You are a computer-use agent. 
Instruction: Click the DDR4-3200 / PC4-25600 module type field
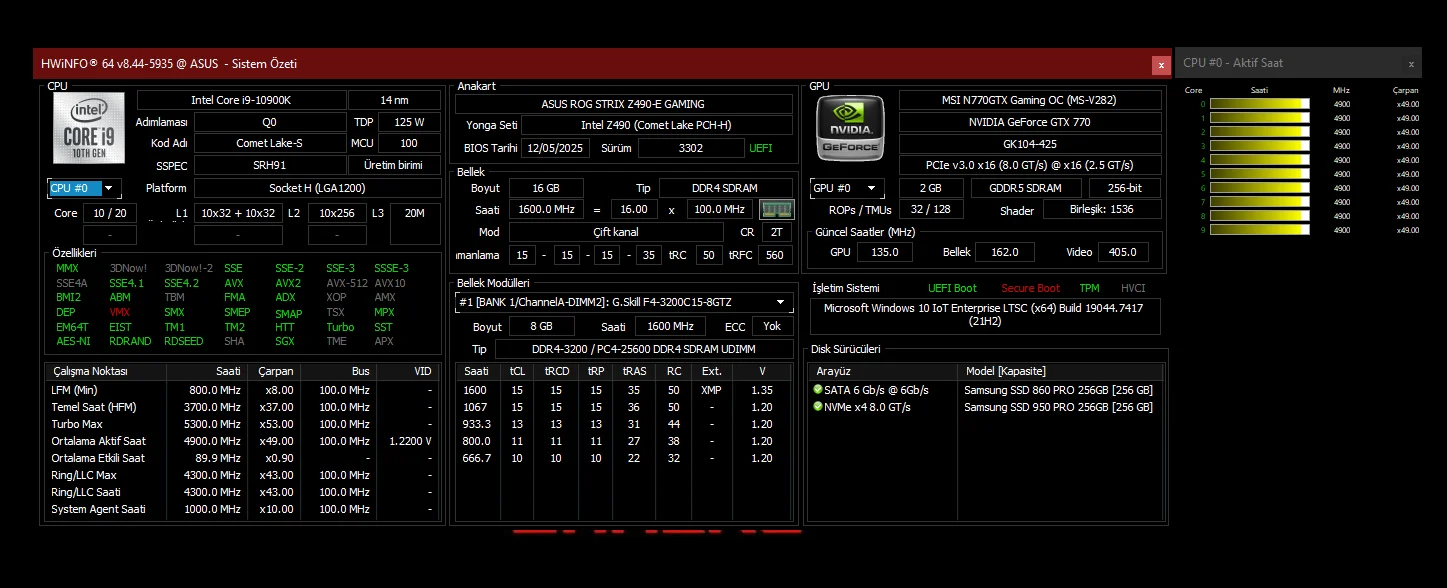pos(643,349)
